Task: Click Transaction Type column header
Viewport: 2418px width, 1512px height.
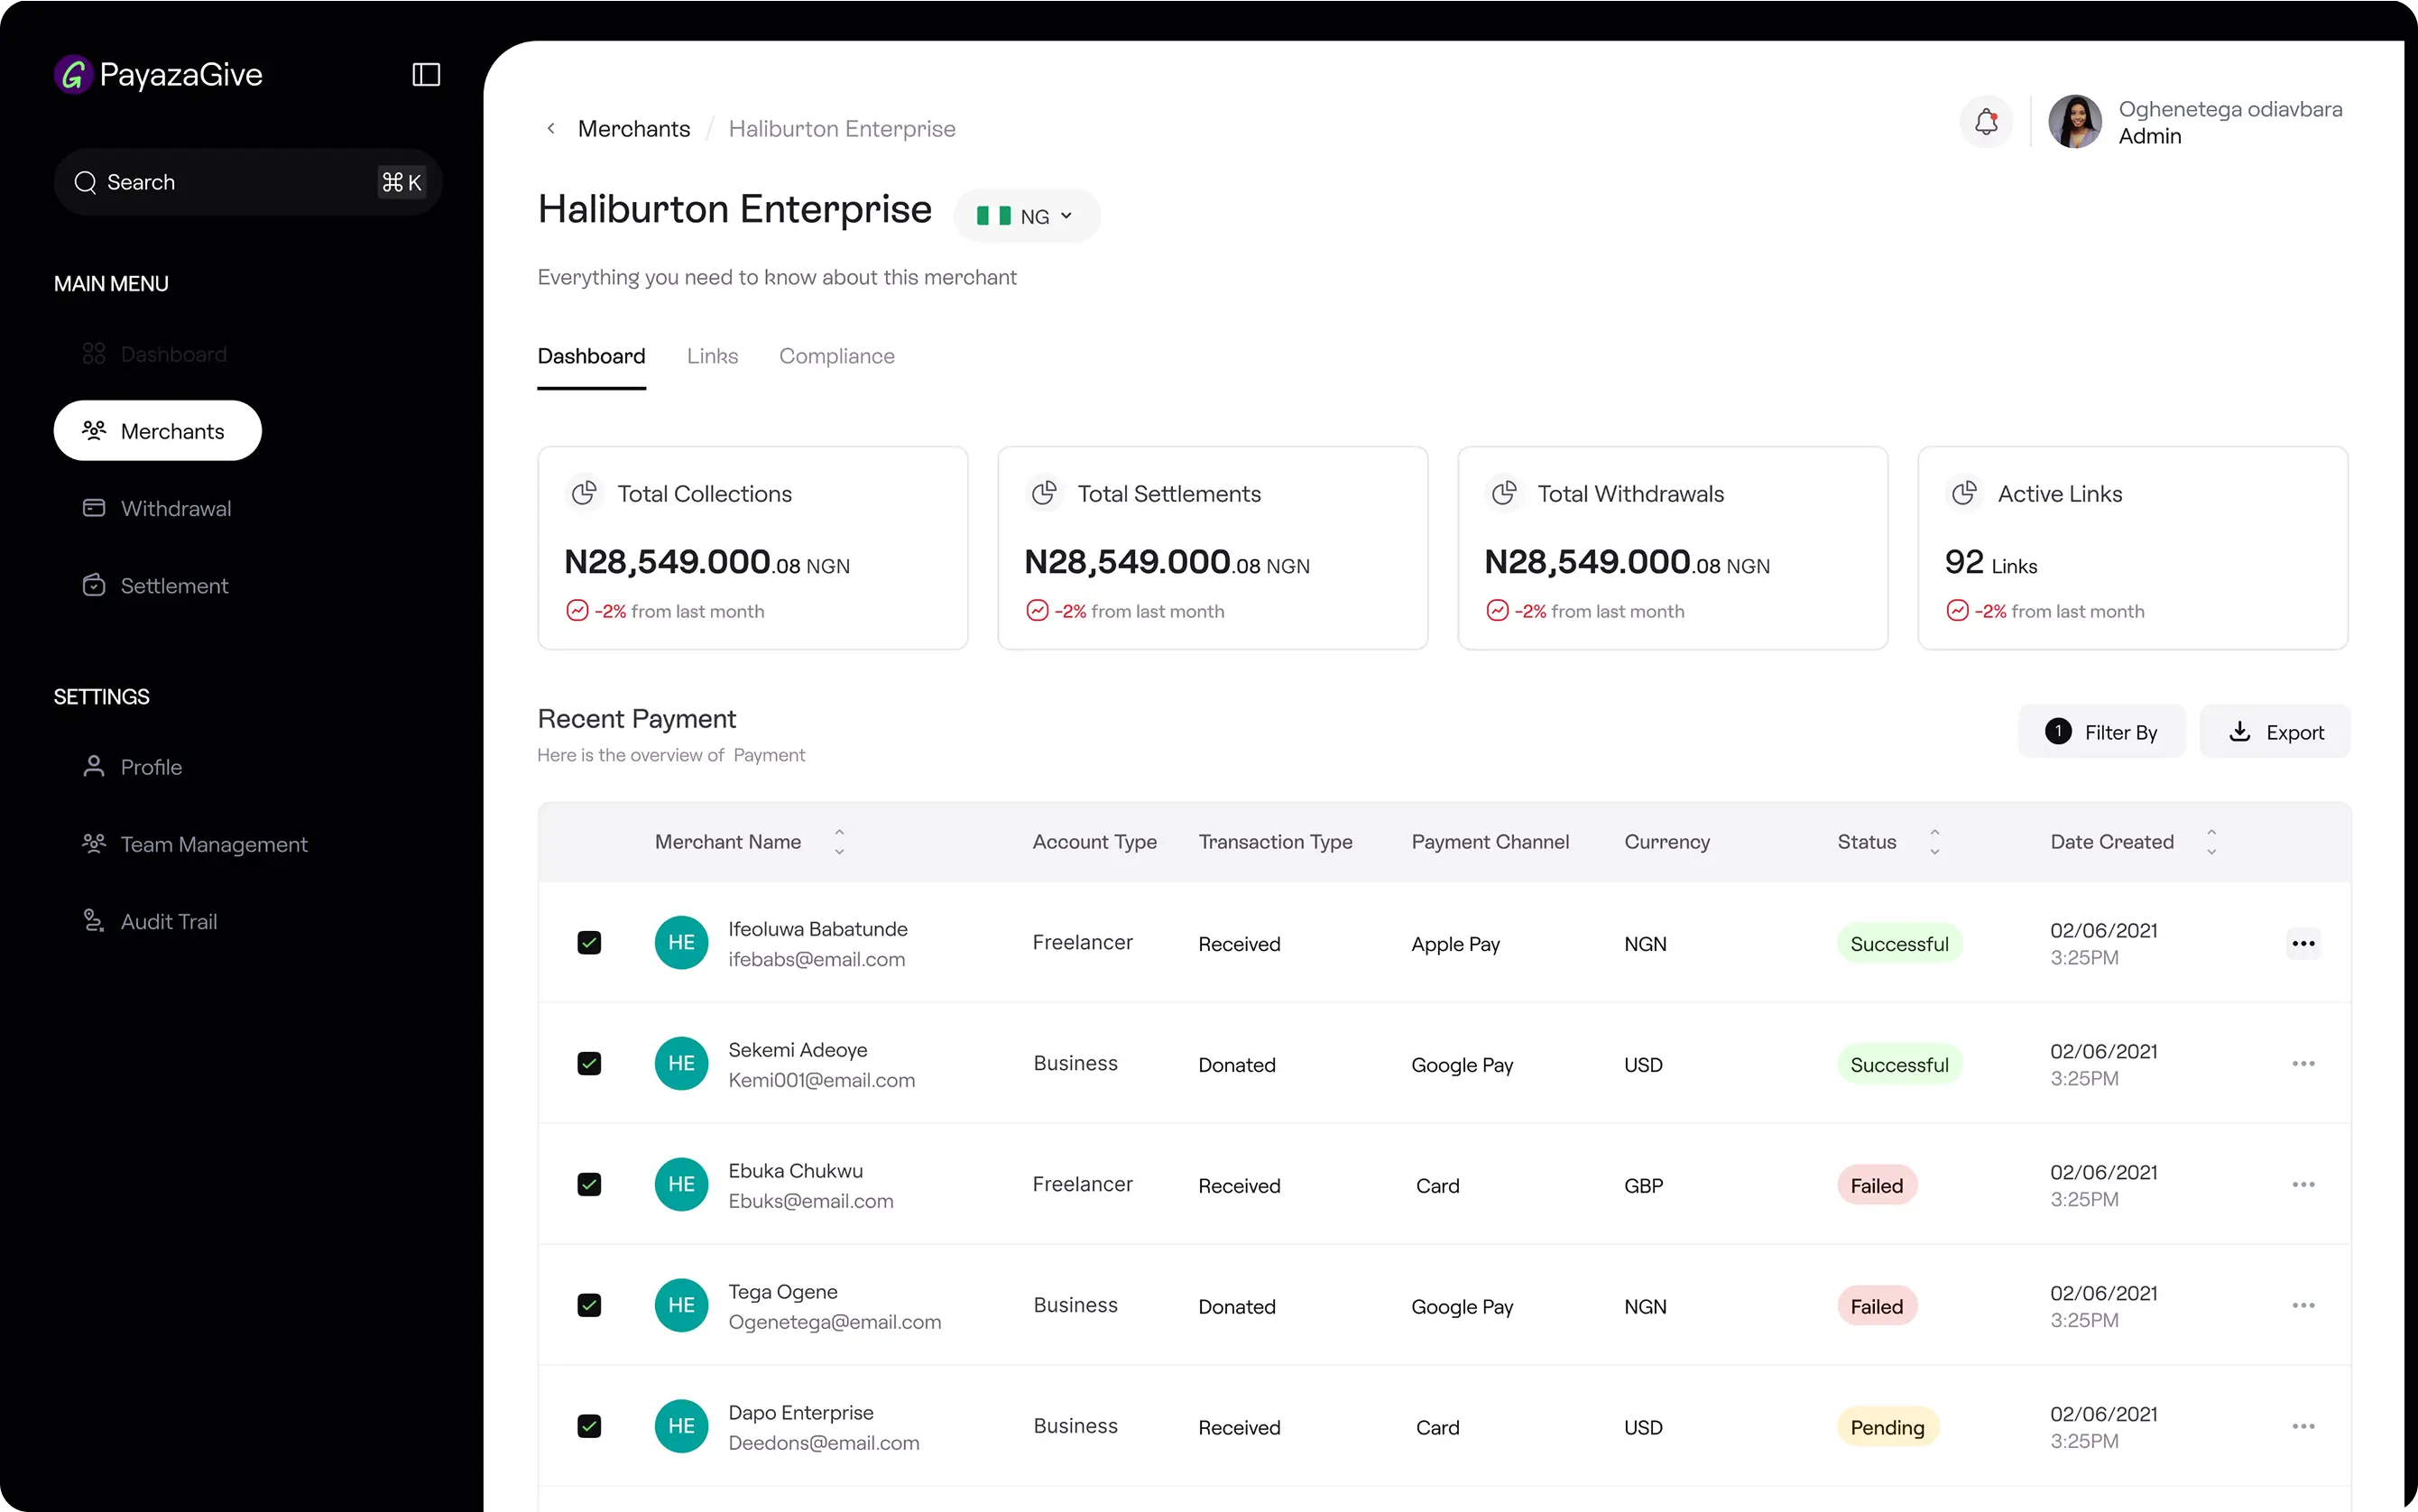Action: pos(1276,842)
